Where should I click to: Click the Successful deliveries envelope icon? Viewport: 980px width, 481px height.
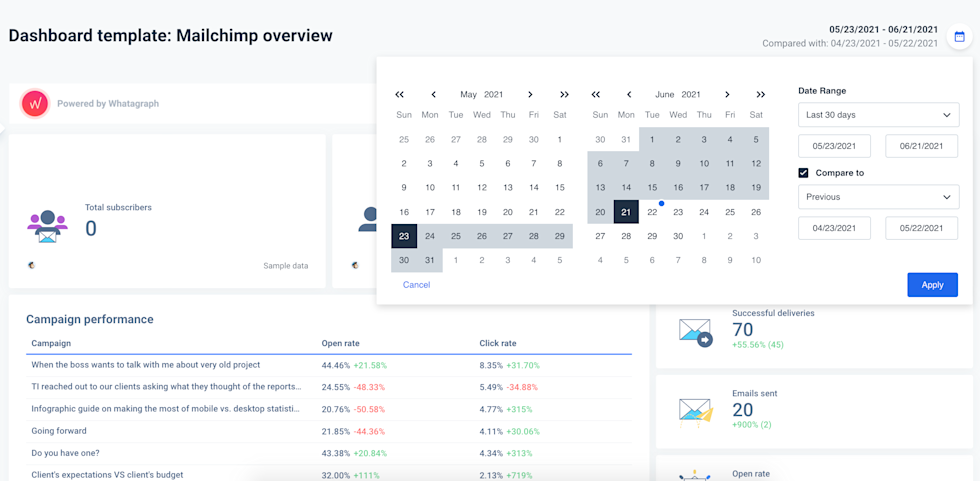(x=694, y=333)
